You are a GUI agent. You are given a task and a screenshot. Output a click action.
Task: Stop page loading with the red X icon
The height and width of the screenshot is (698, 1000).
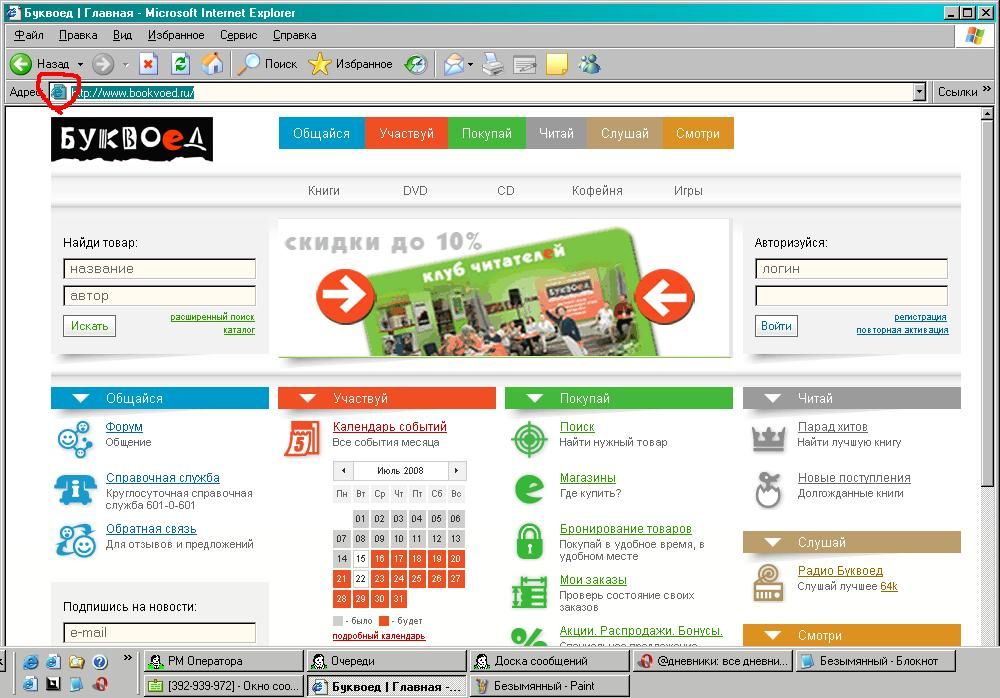(x=149, y=64)
